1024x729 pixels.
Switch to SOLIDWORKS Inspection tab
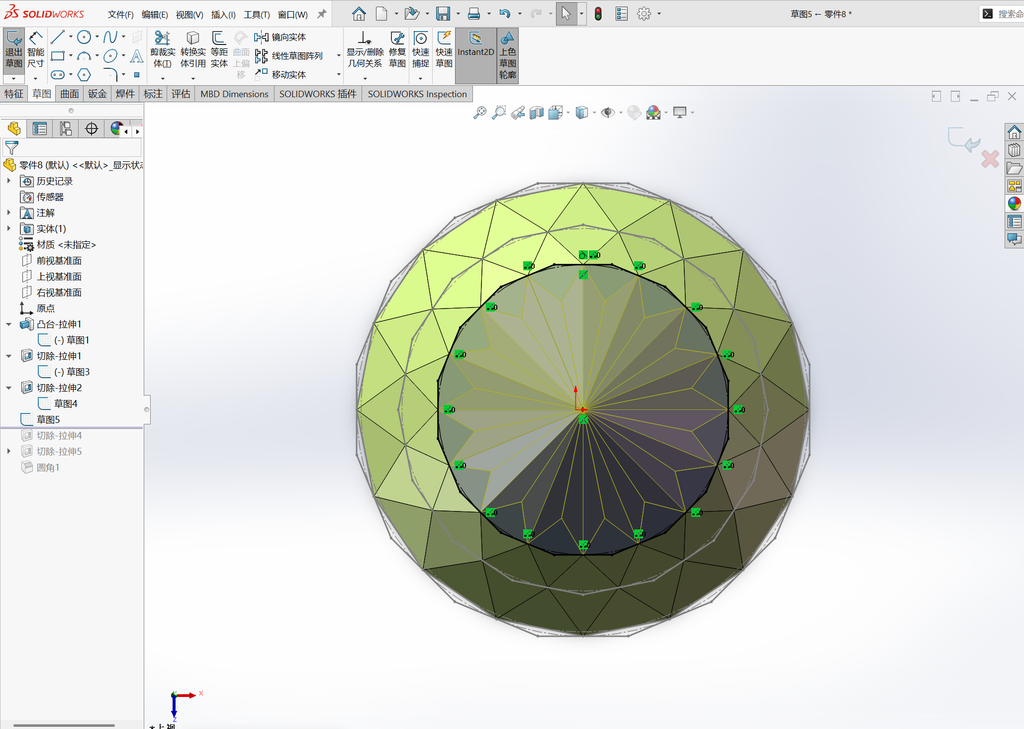[417, 94]
